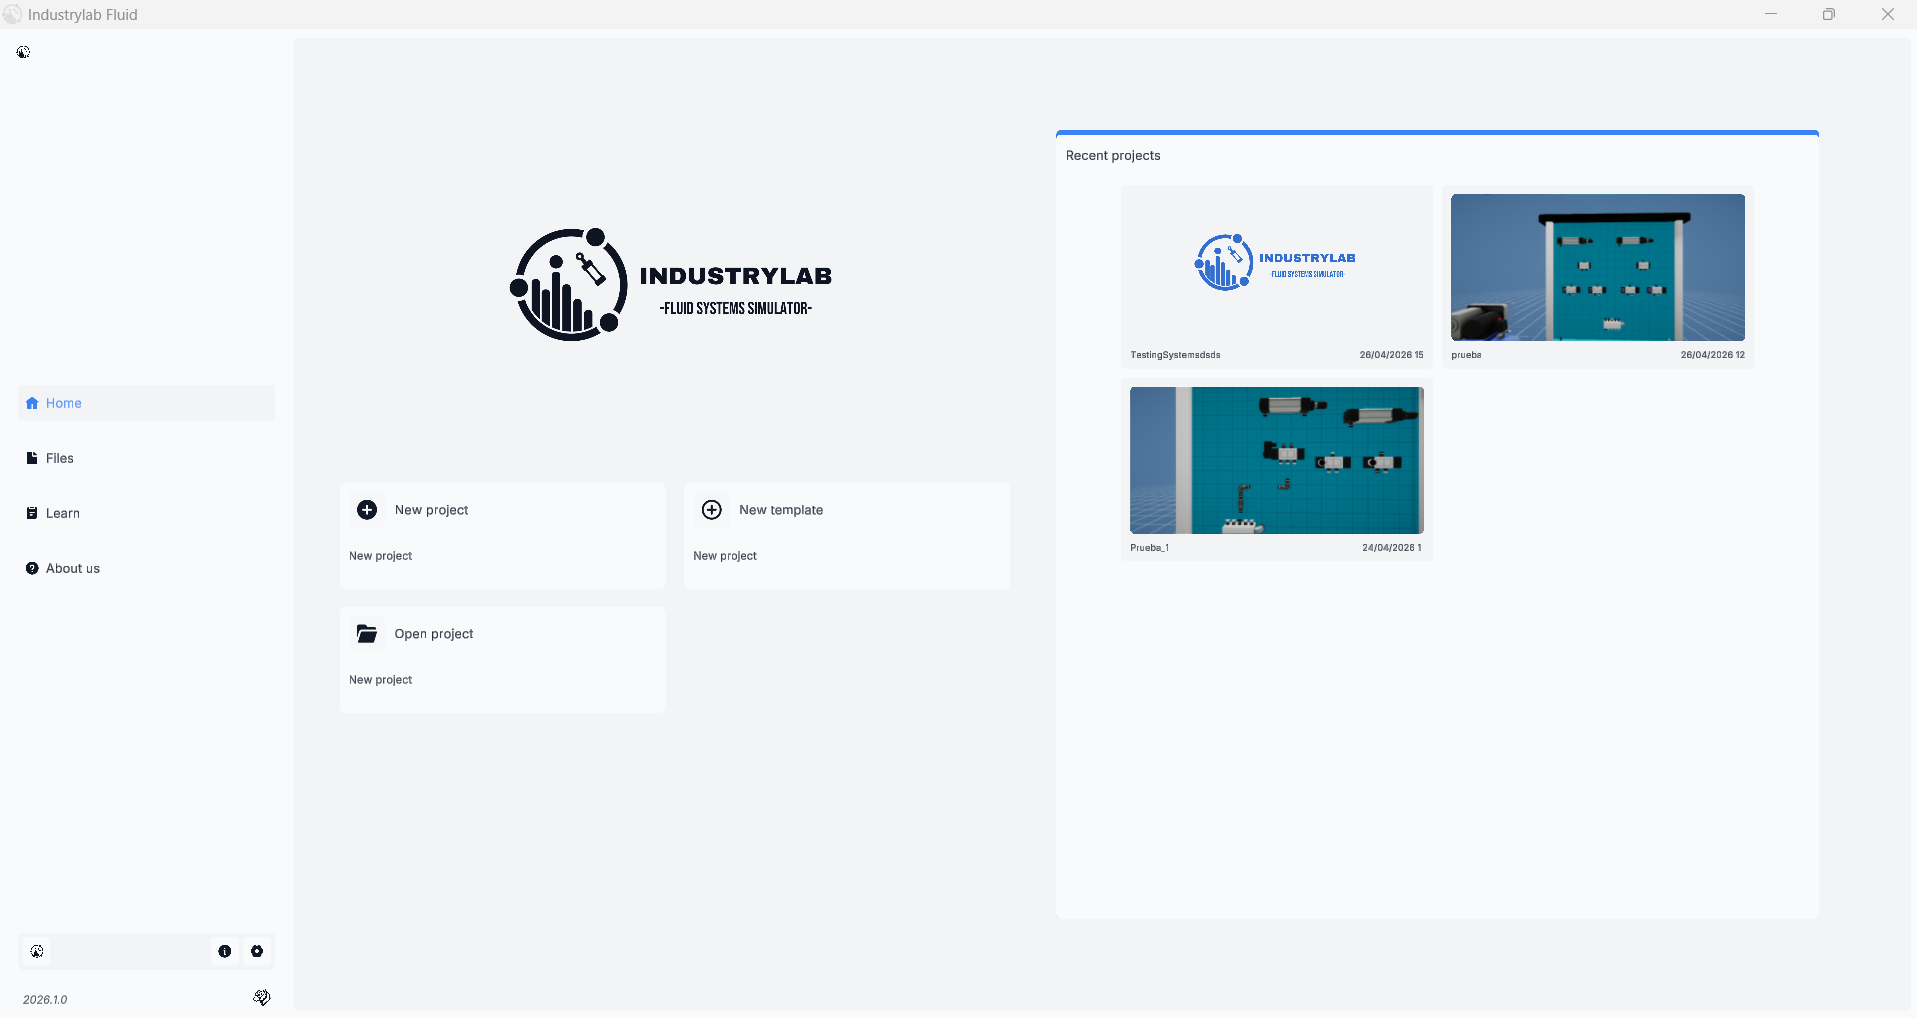
Task: Switch to the Learn section
Action: click(x=146, y=513)
